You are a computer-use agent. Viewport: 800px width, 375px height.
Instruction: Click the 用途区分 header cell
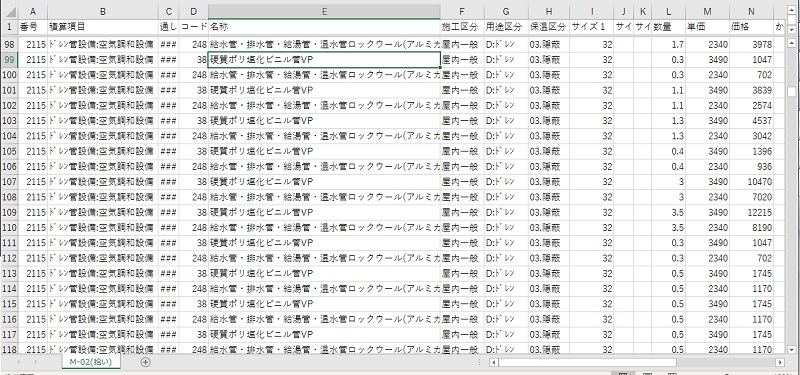click(x=506, y=27)
